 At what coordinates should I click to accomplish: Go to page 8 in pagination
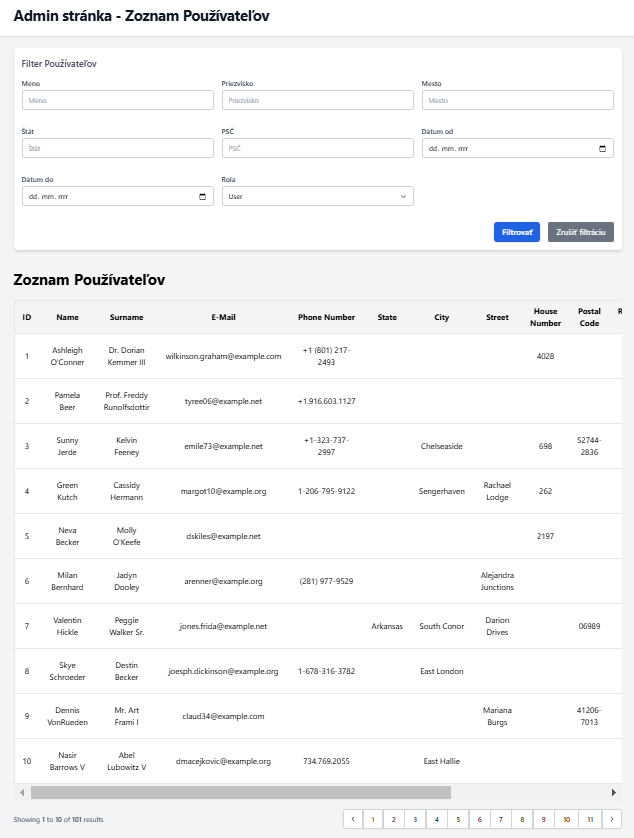tap(522, 819)
